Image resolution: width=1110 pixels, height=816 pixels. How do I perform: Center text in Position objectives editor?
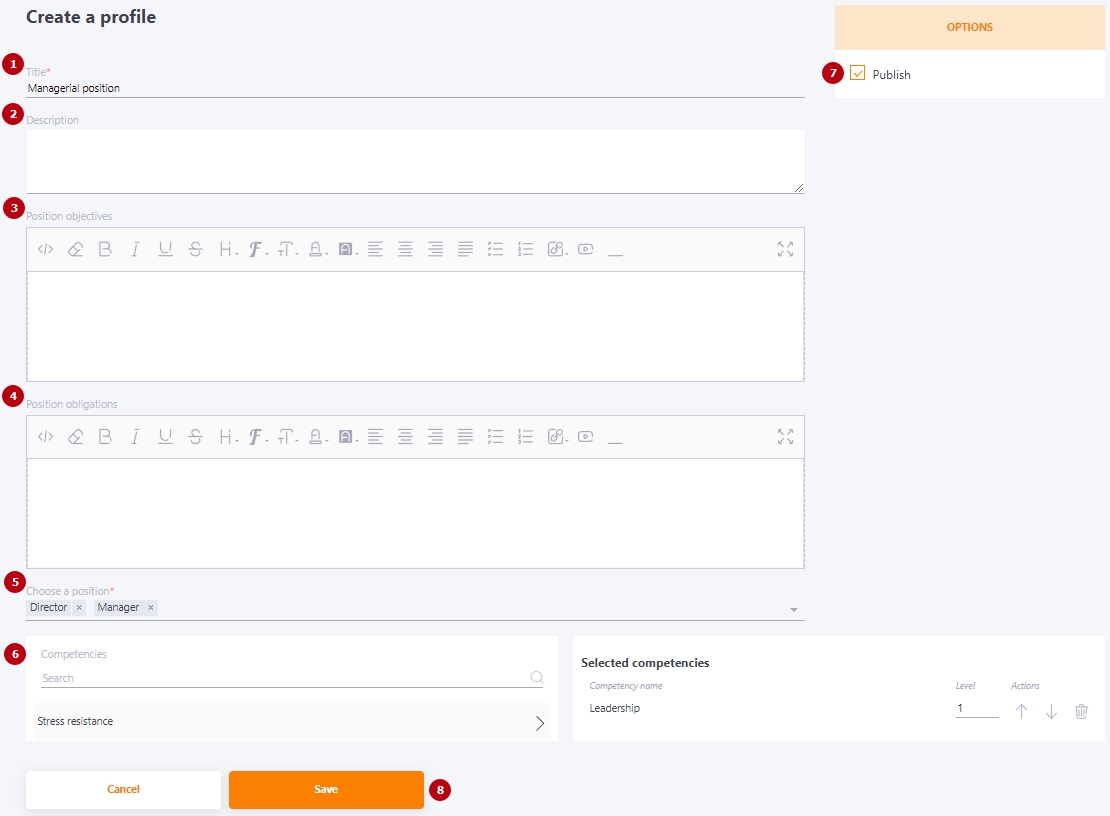(x=405, y=249)
